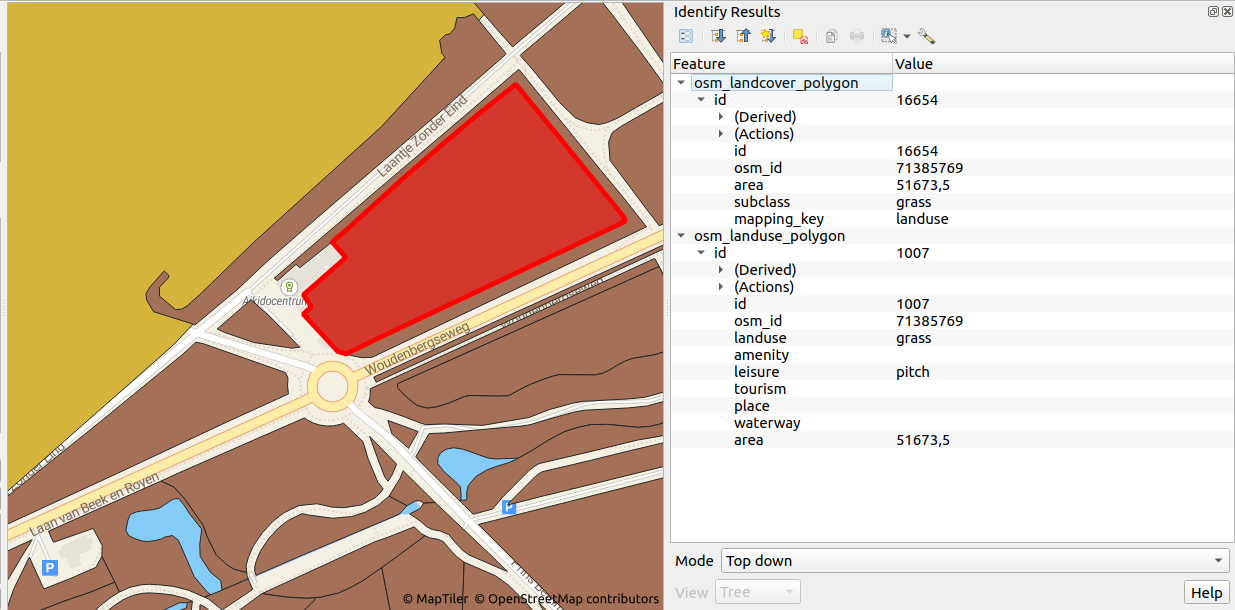Open the feature form from Identify Results toolbar
Image resolution: width=1235 pixels, height=610 pixels.
686,35
